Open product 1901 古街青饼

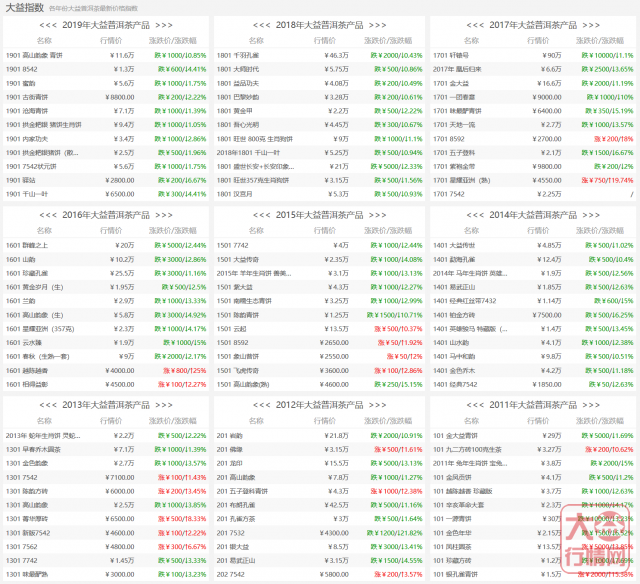27,97
